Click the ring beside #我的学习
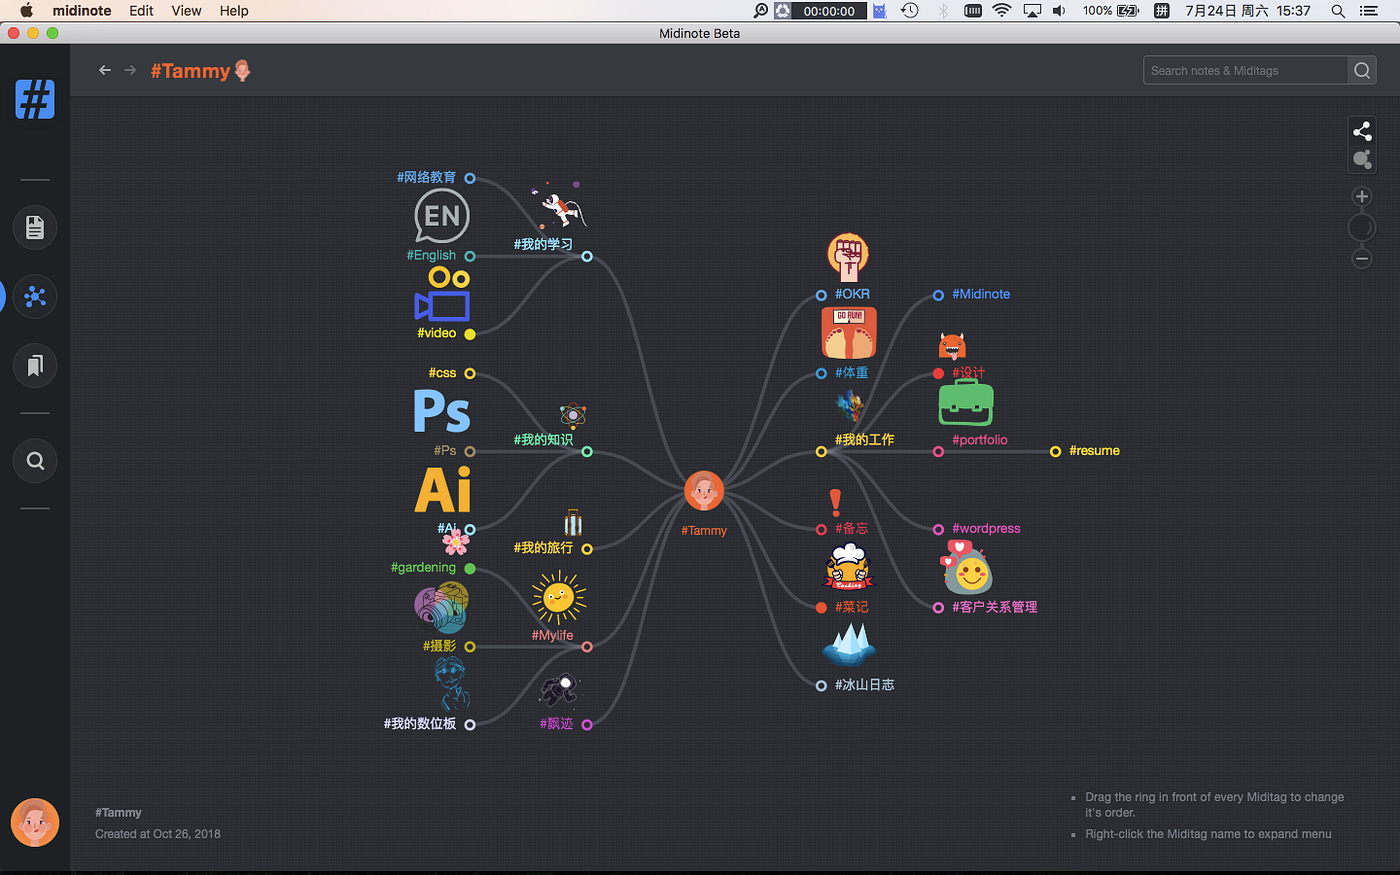Screen dimensions: 1400x875 (x=587, y=257)
